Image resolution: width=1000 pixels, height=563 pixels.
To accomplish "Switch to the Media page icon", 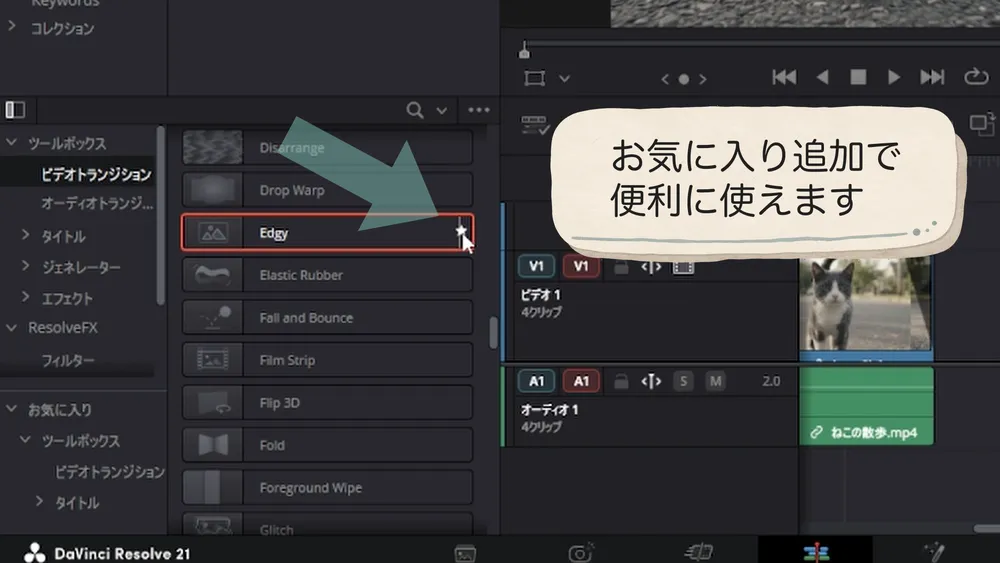I will click(x=465, y=553).
